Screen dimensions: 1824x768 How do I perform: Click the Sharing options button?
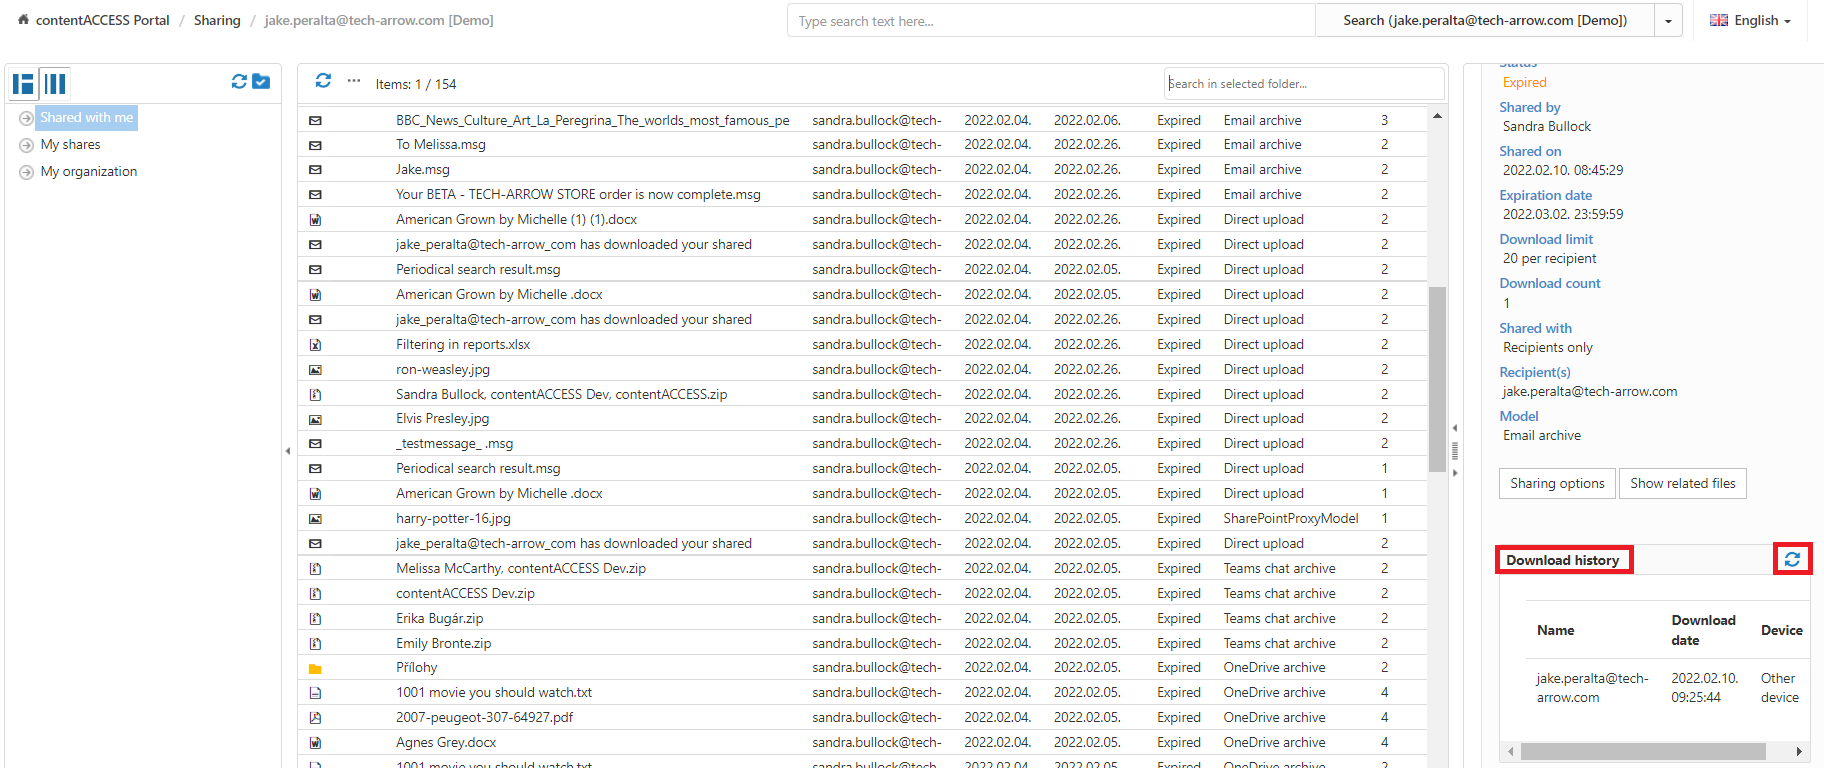[x=1557, y=484]
